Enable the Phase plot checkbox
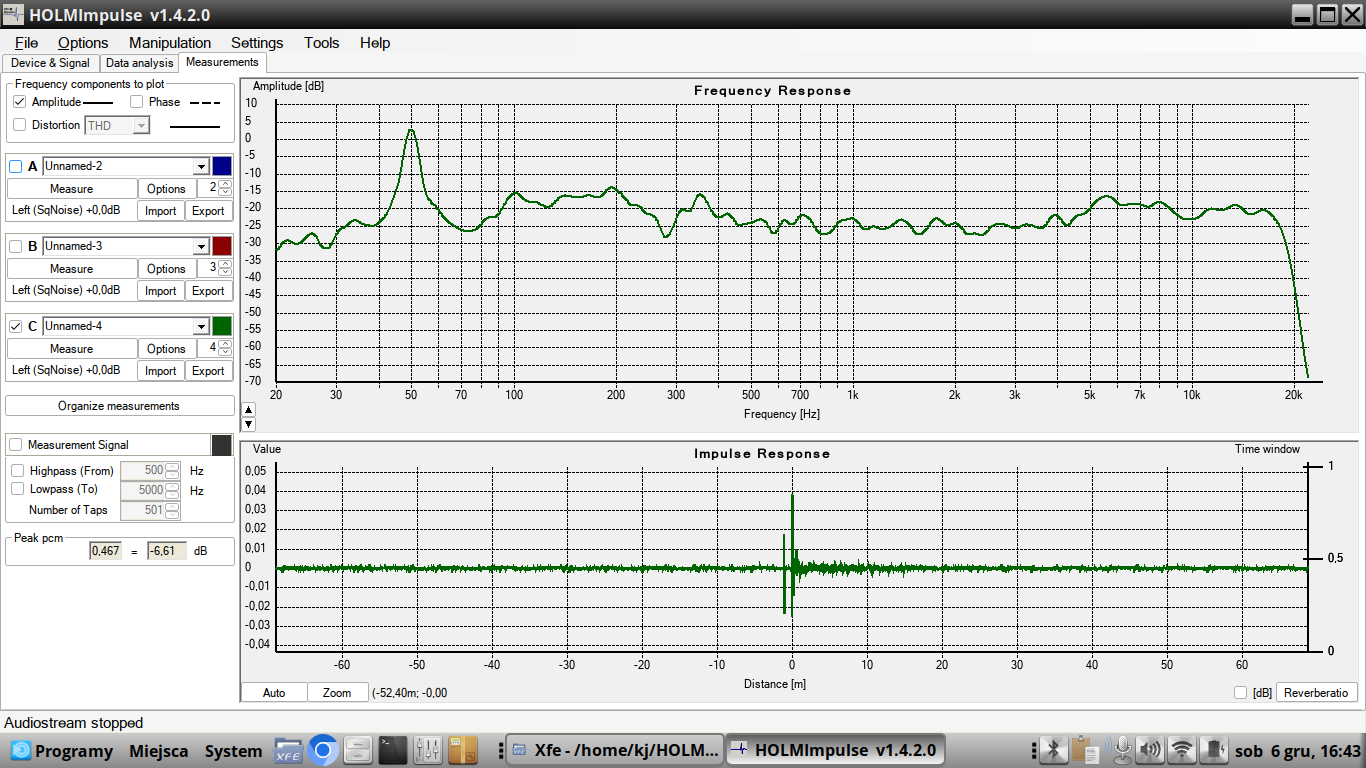The image size is (1366, 768). point(137,102)
